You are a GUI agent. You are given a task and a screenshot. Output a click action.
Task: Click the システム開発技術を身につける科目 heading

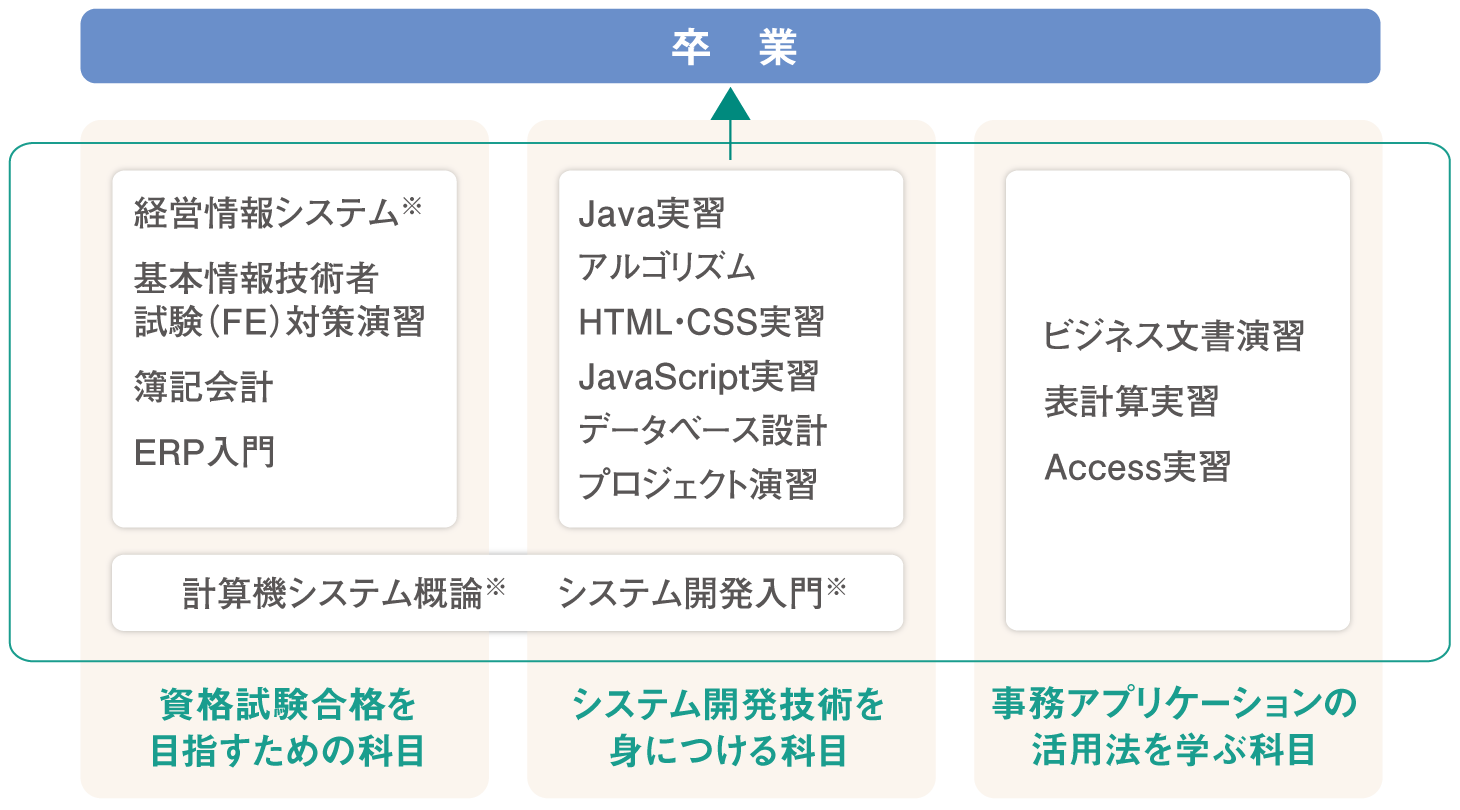pyautogui.click(x=729, y=727)
